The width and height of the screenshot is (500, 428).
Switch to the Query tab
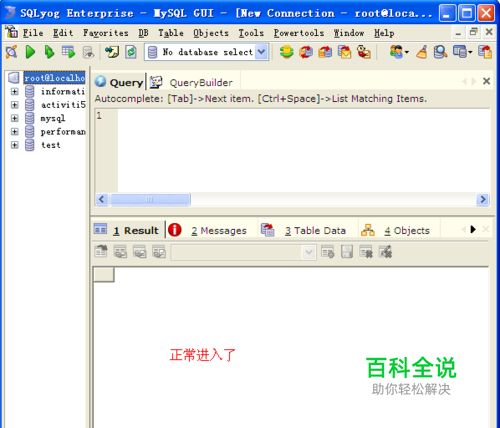tap(119, 82)
